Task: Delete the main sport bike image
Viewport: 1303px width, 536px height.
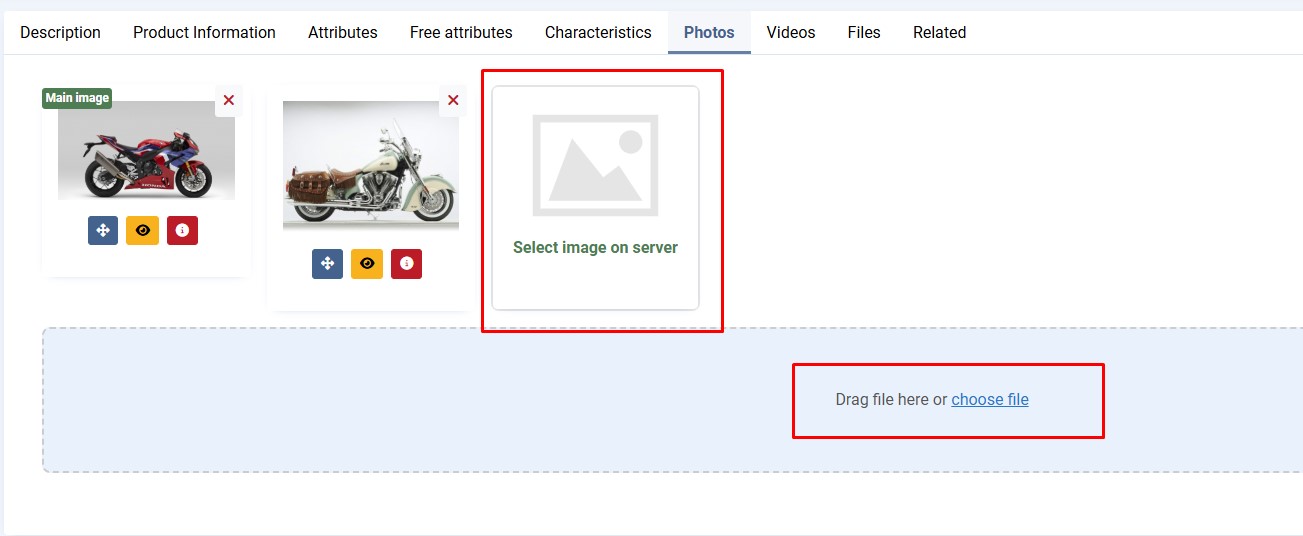Action: point(229,100)
